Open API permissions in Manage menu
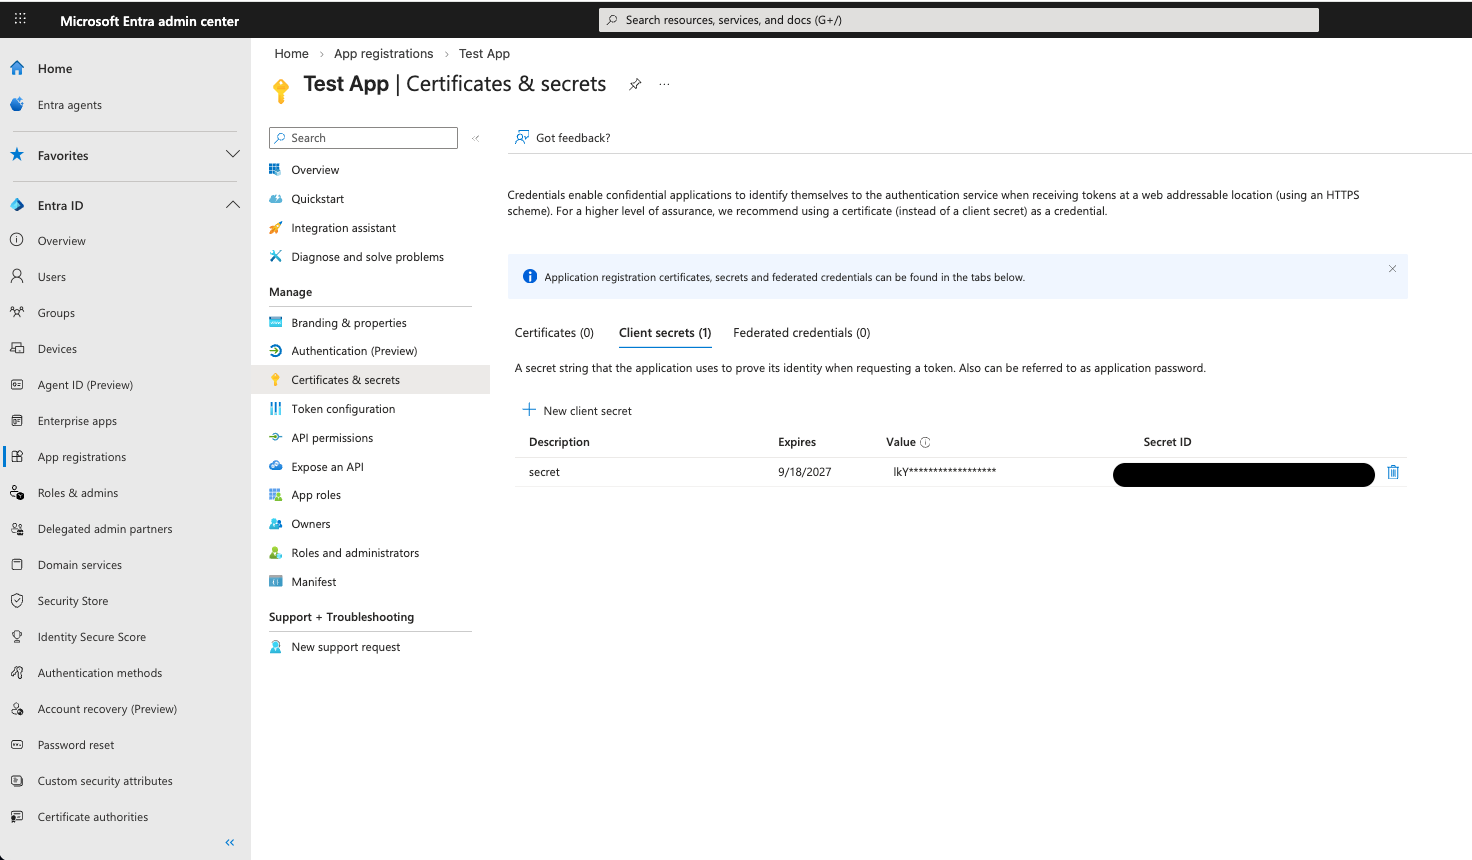 [332, 438]
